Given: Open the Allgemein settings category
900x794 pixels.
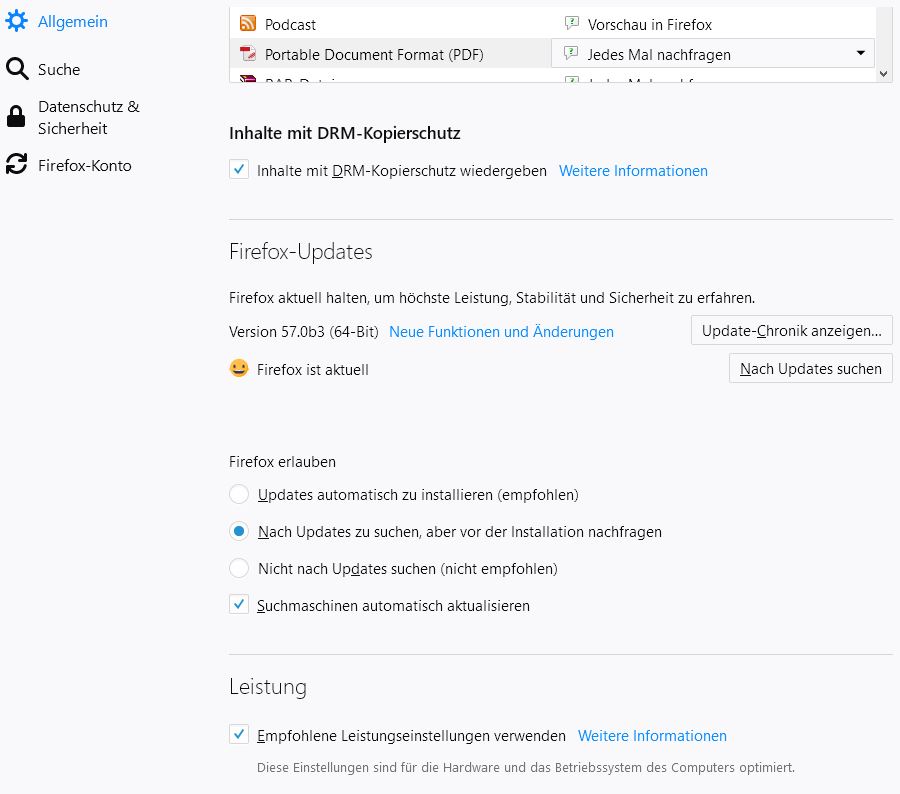Looking at the screenshot, I should tap(72, 22).
